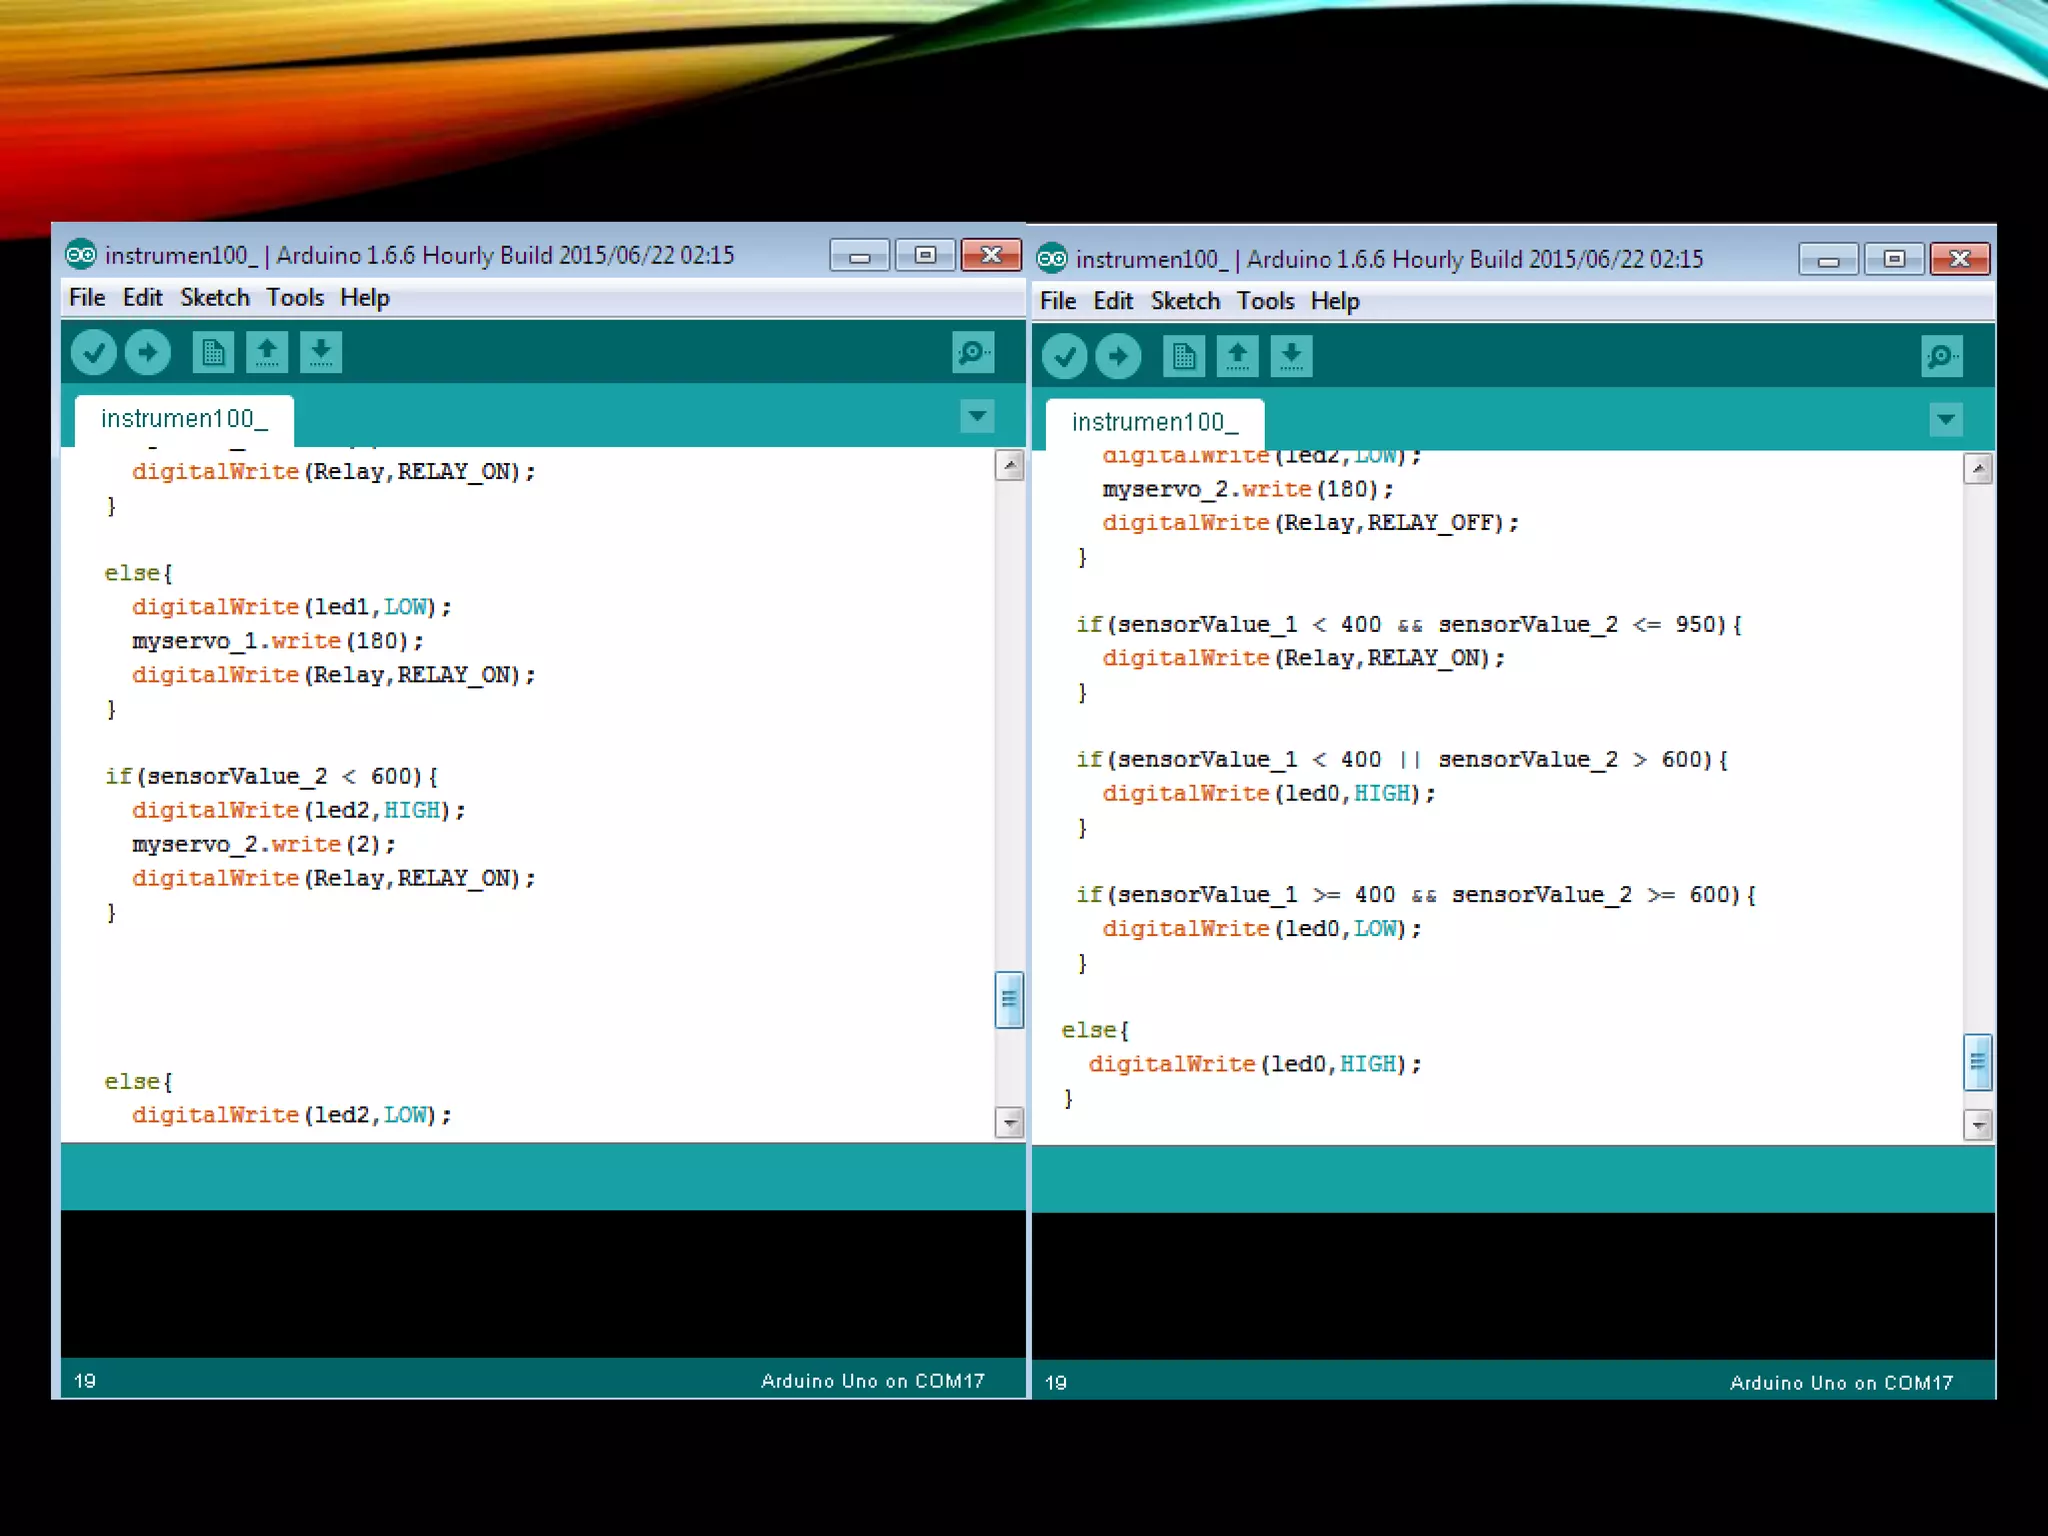Screen dimensions: 2048x1536
Task: Open File menu in left window
Action: [87, 298]
